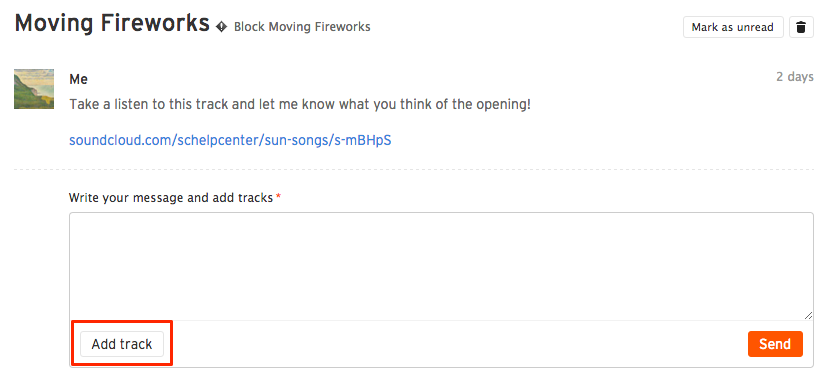The image size is (821, 385).
Task: Click the empty footer bar beside Add track
Action: click(456, 344)
